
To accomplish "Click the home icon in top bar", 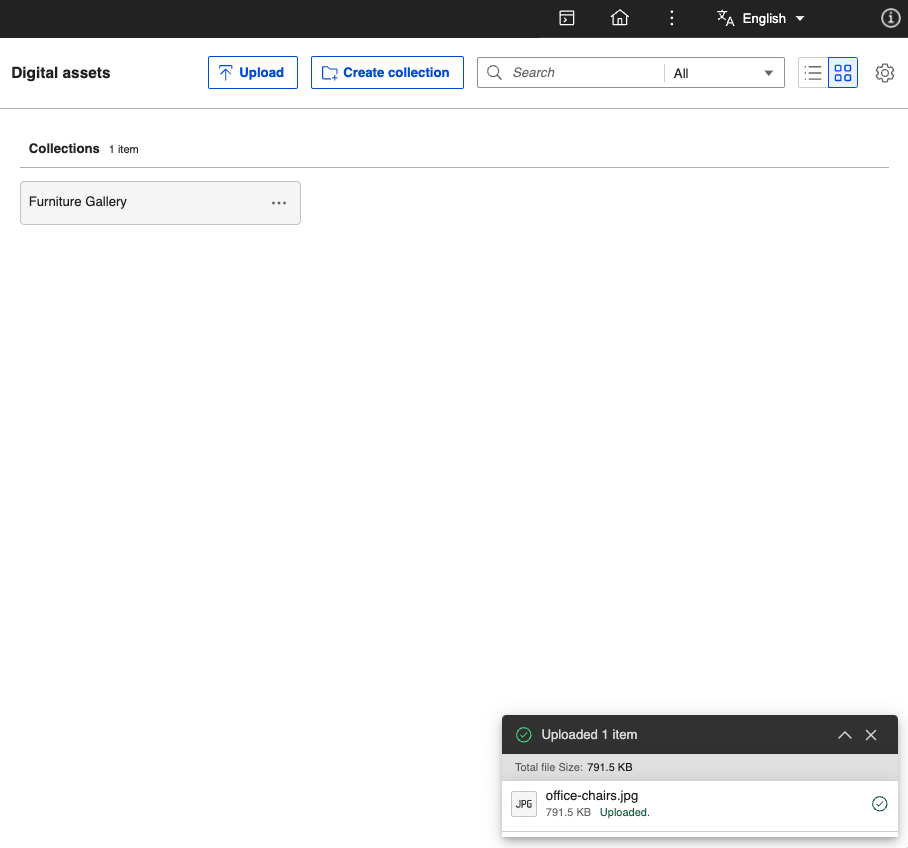I will pos(619,18).
